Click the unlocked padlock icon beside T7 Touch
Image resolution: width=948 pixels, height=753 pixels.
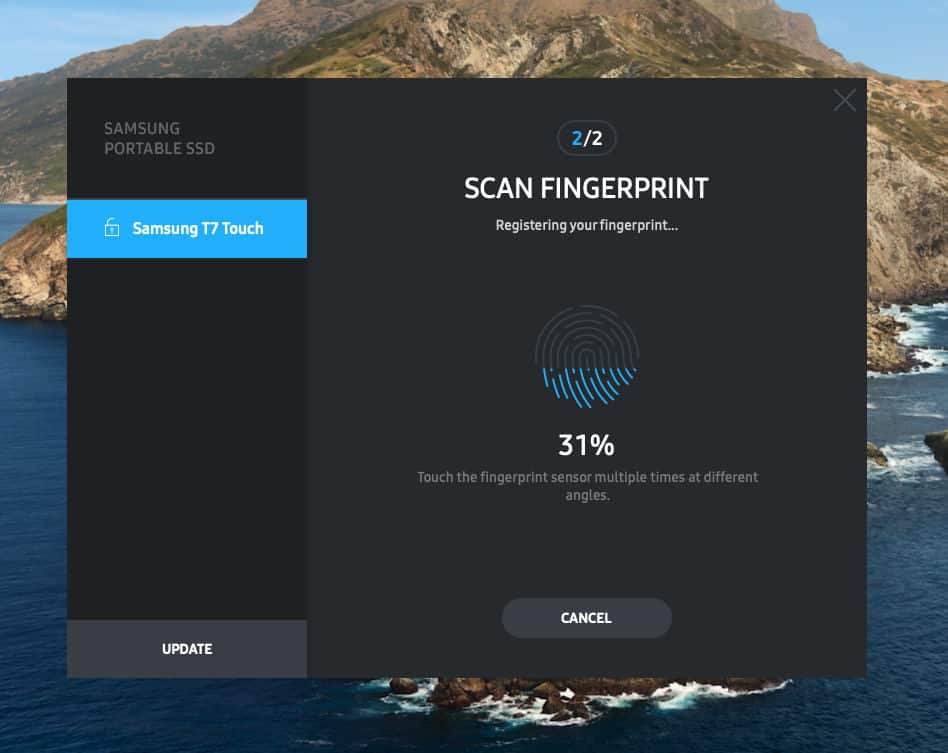coord(112,227)
